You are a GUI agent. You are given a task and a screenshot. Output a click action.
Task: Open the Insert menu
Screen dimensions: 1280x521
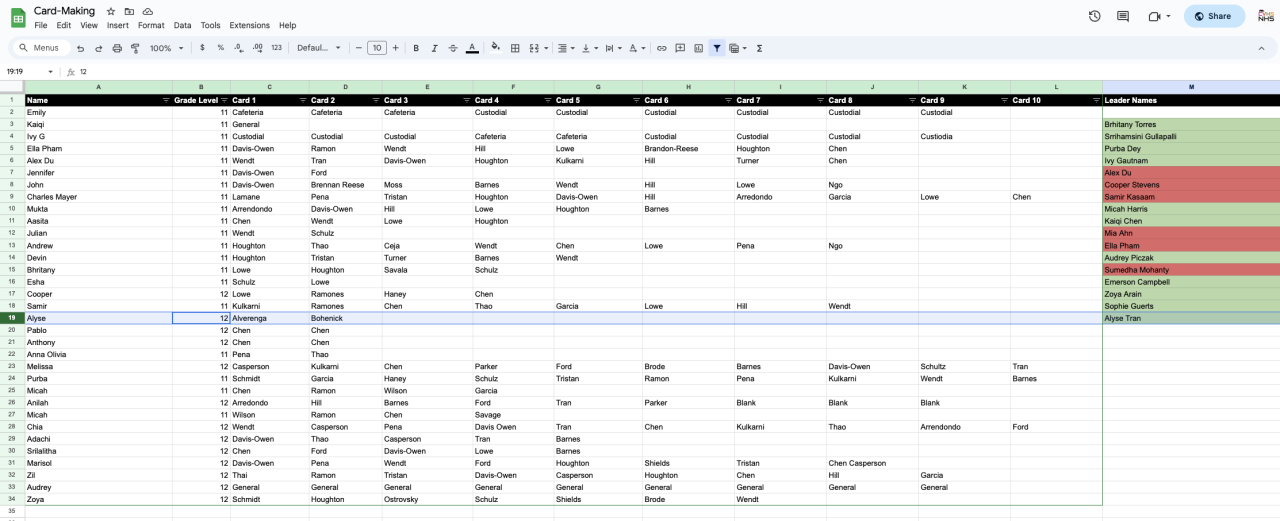(x=118, y=25)
